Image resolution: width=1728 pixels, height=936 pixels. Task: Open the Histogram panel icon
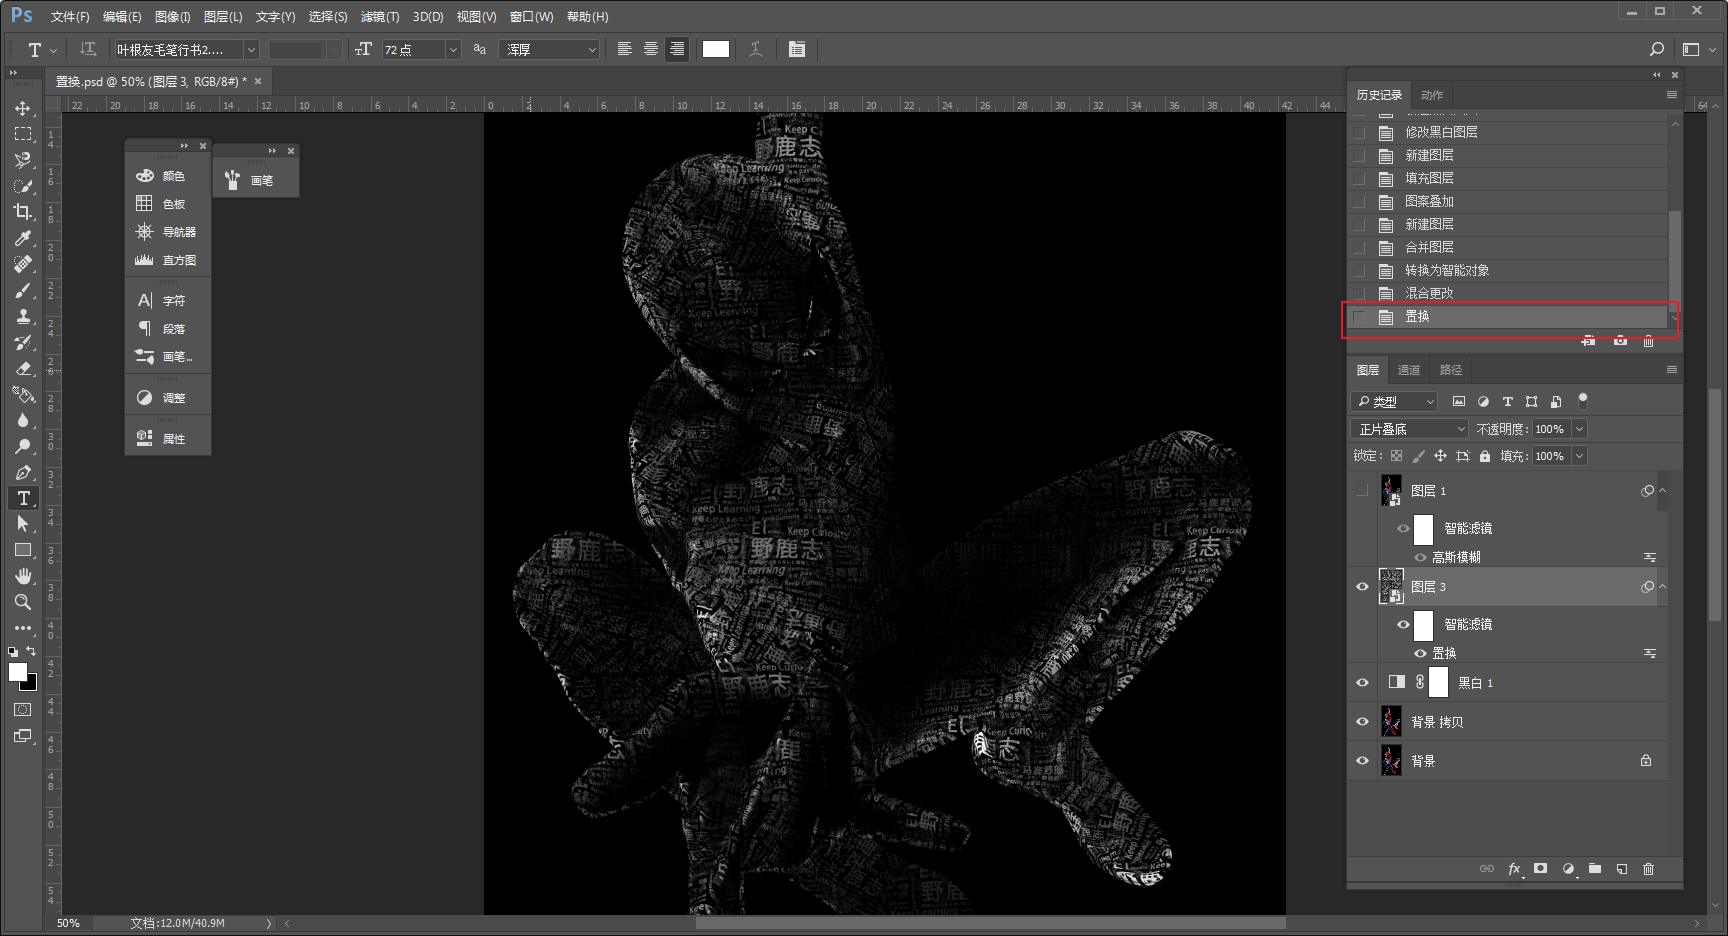click(144, 260)
